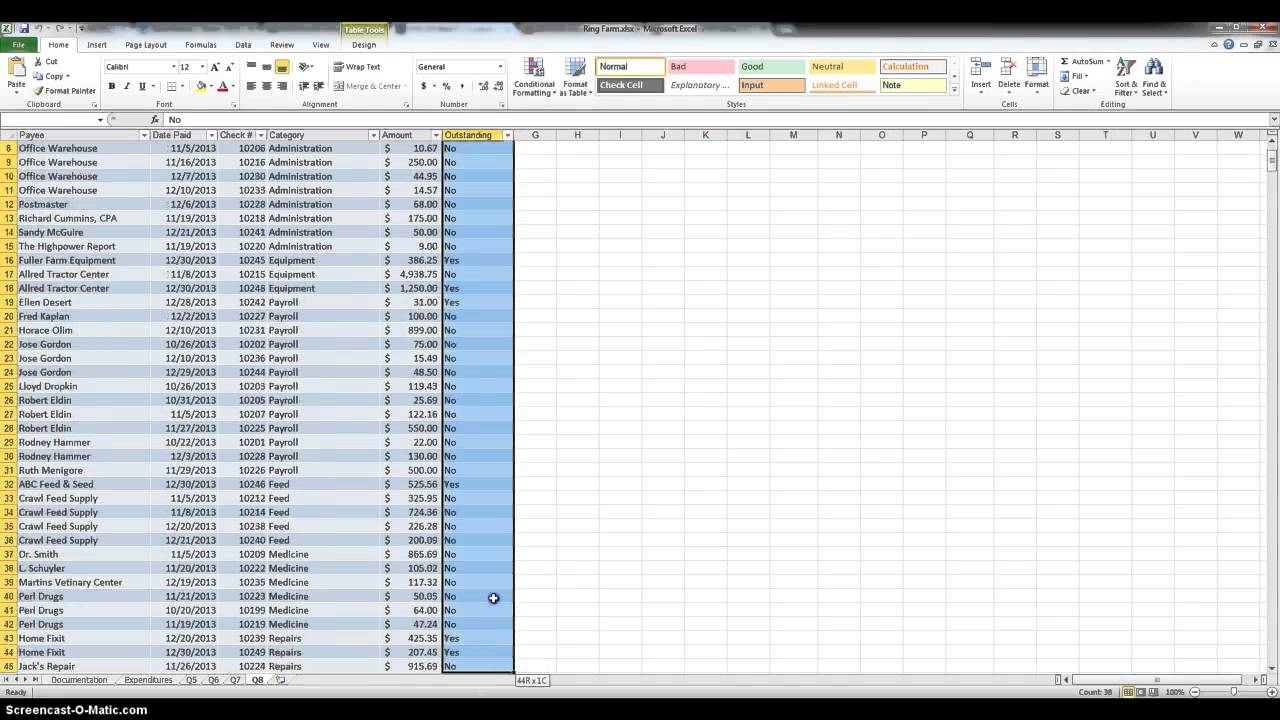Apply the red font color
This screenshot has height=720, width=1280.
click(x=223, y=86)
